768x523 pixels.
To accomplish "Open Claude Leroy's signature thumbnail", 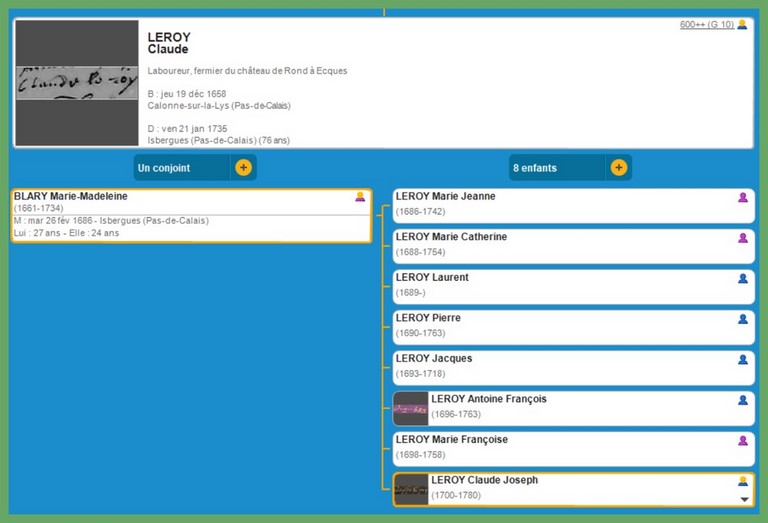I will click(x=77, y=83).
